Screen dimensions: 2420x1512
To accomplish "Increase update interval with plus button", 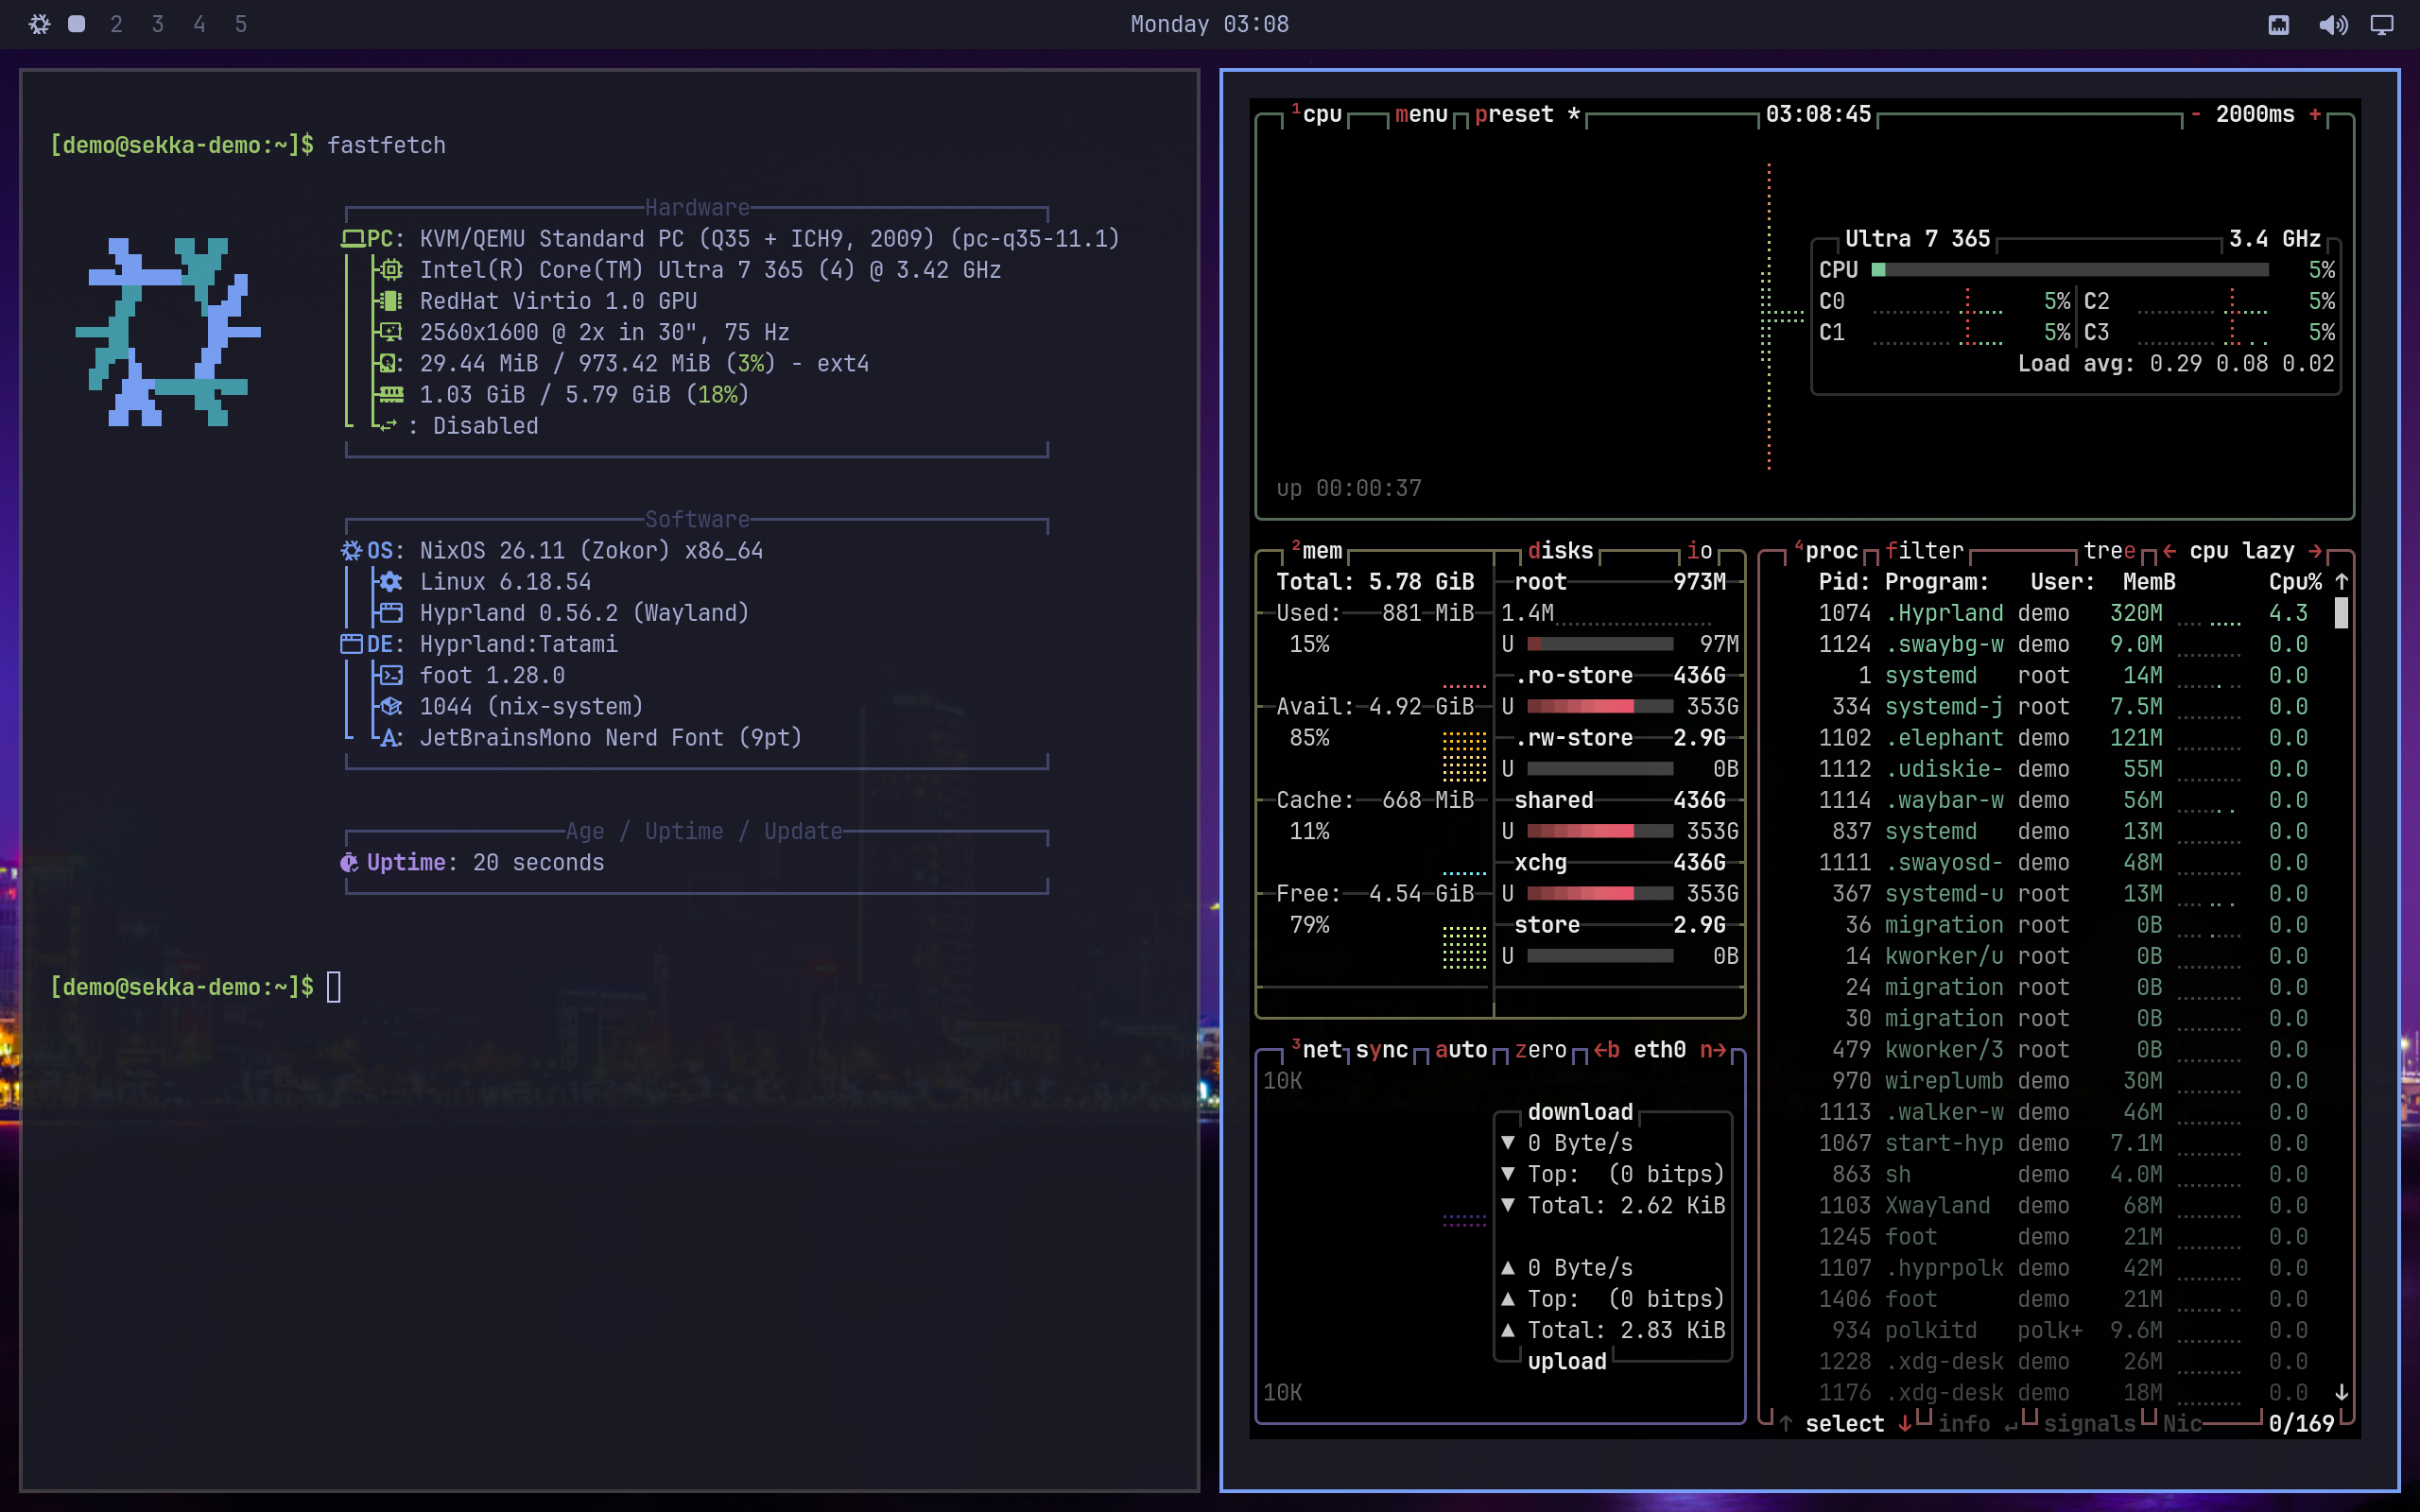I will pyautogui.click(x=2314, y=115).
